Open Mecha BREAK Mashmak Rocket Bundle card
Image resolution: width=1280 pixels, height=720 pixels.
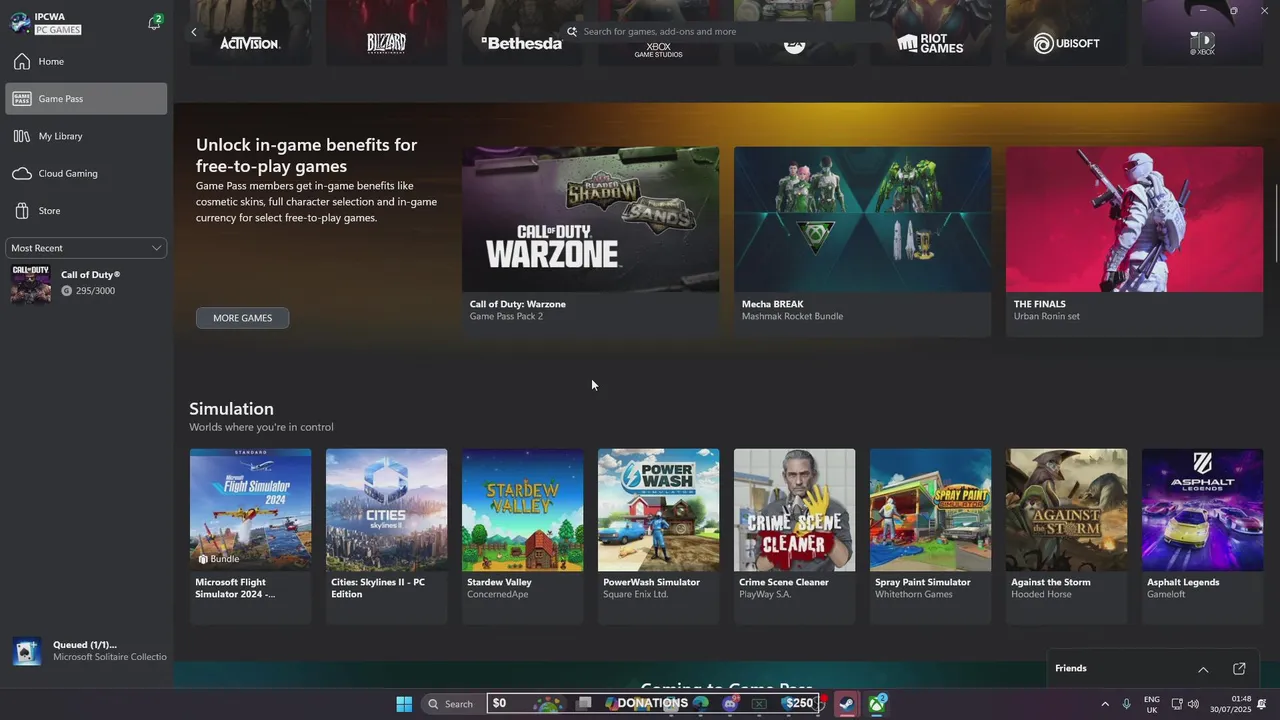862,241
